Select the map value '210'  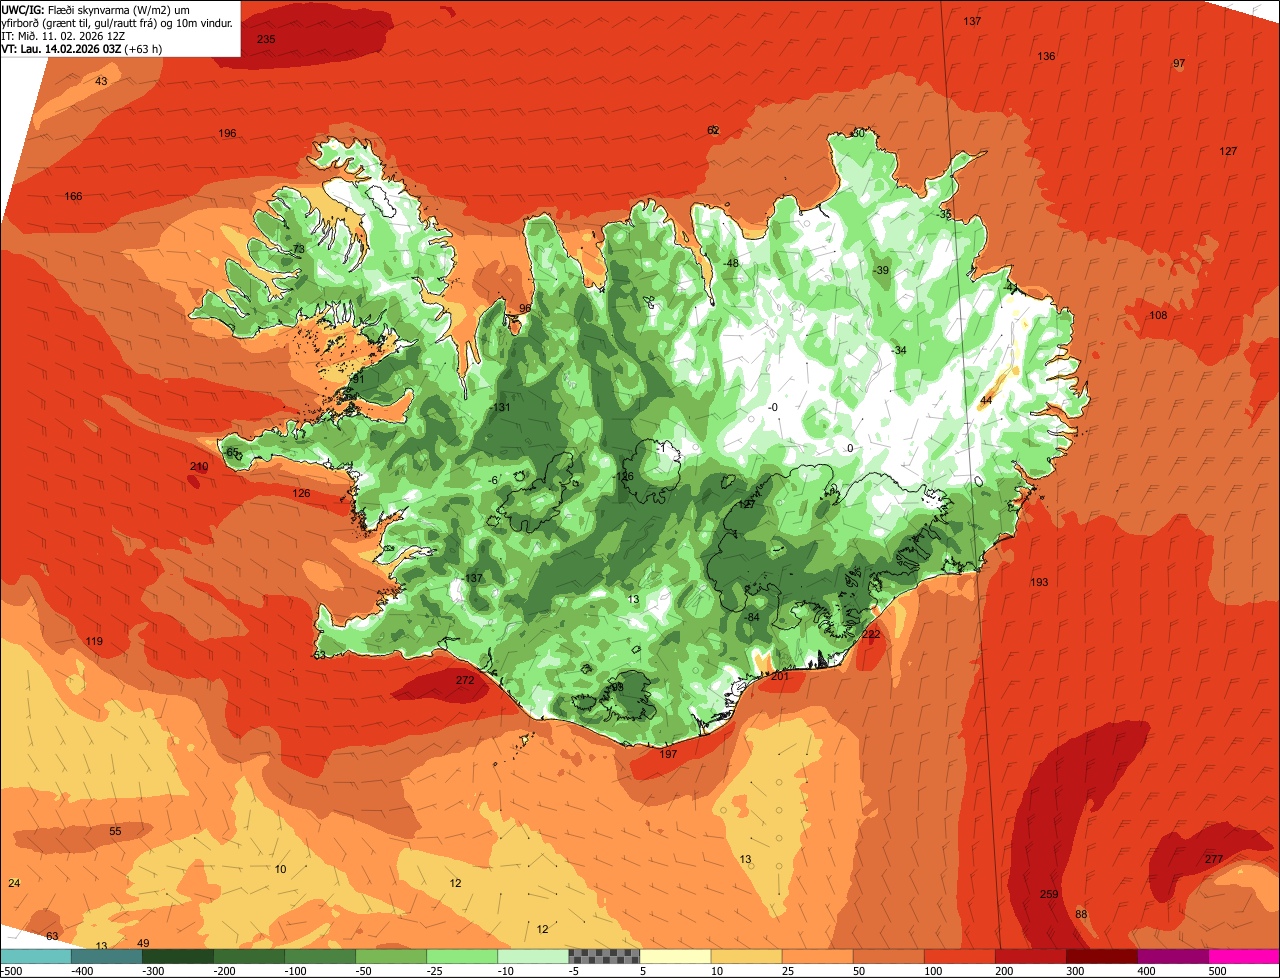click(199, 467)
